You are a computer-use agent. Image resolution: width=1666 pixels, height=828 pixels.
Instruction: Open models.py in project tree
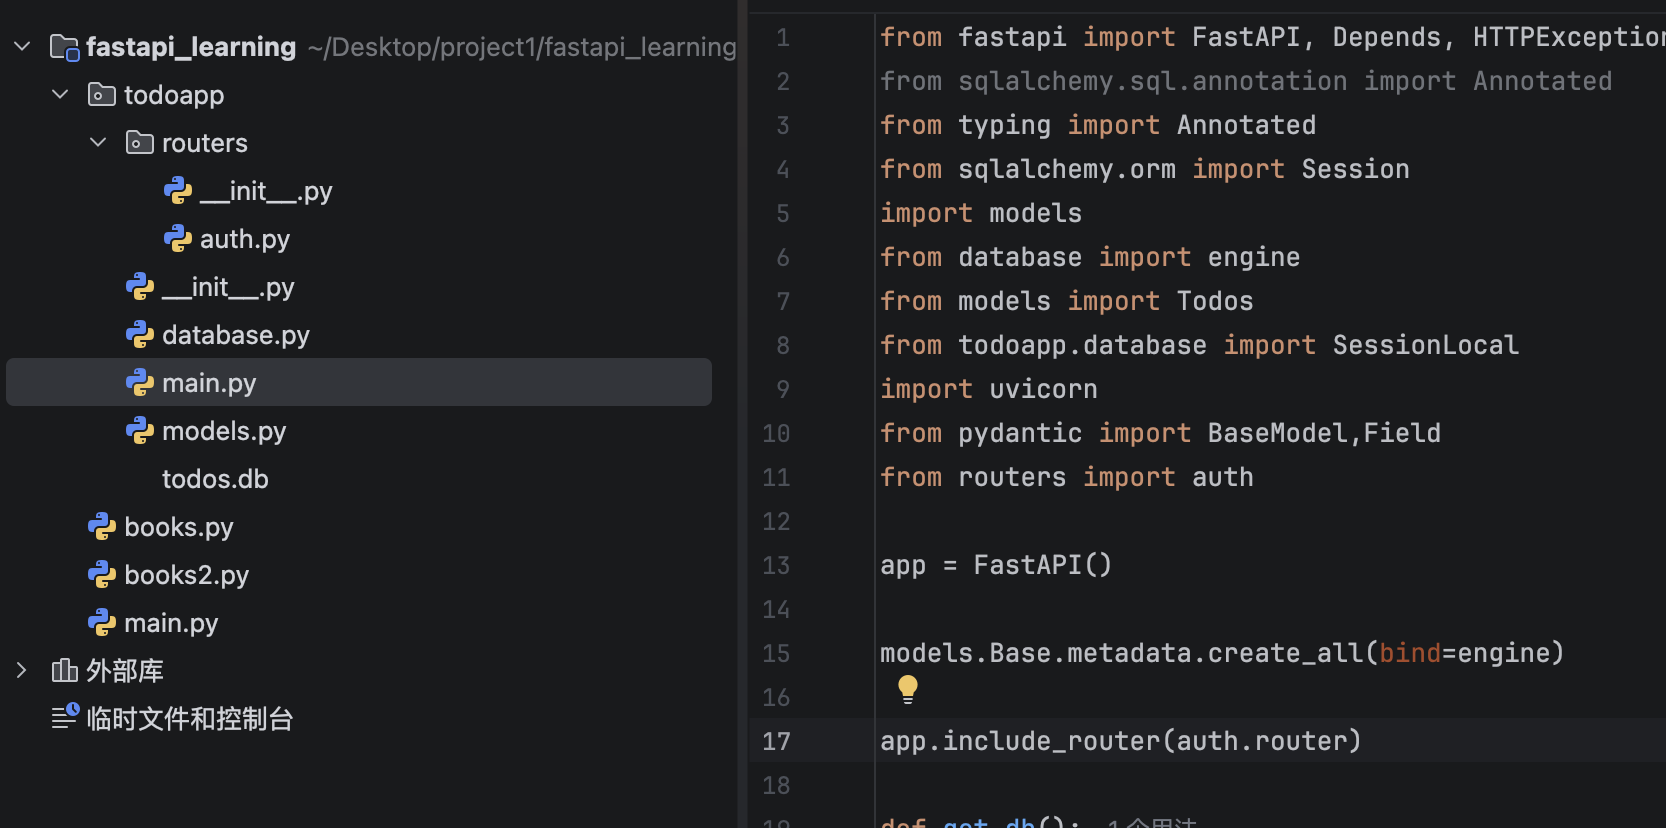tap(224, 431)
